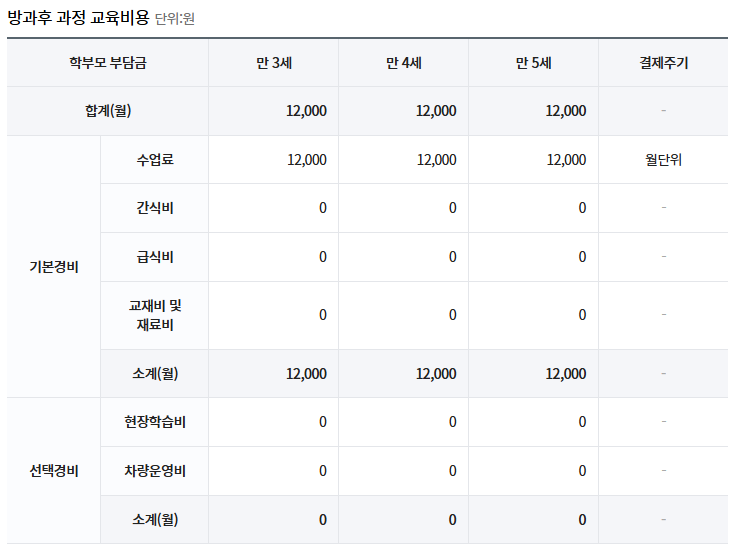Click the 합계(월) row label
737x550 pixels.
tap(107, 111)
